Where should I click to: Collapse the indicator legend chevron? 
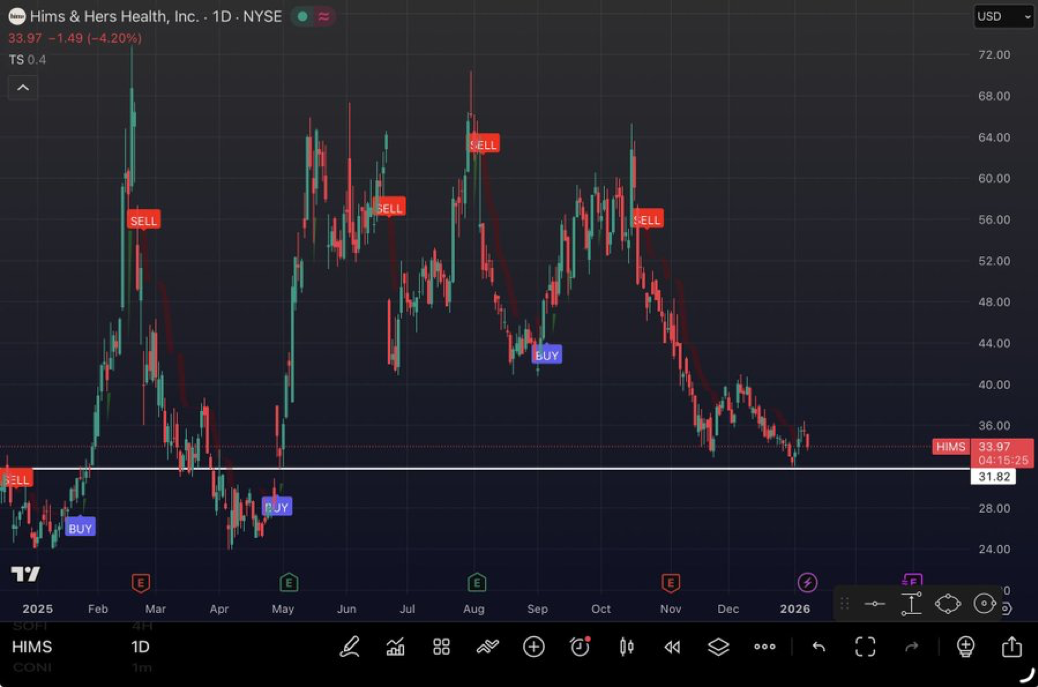click(23, 87)
